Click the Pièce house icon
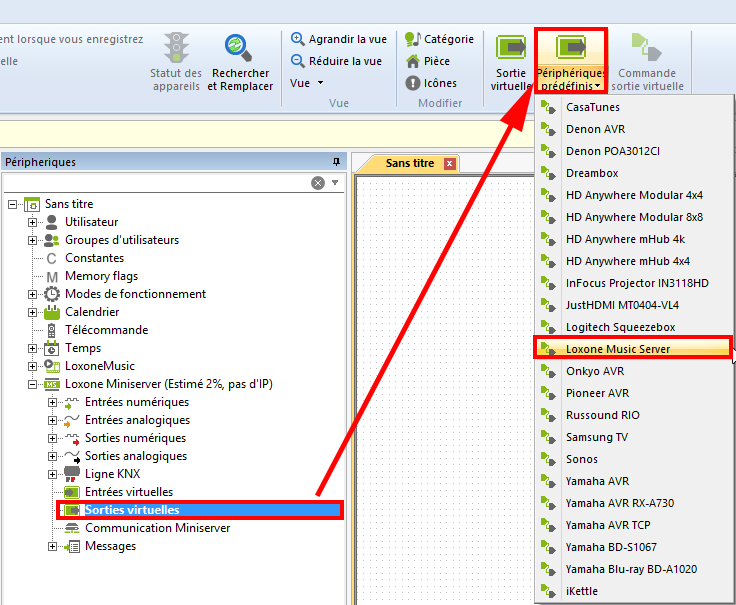 coord(413,61)
